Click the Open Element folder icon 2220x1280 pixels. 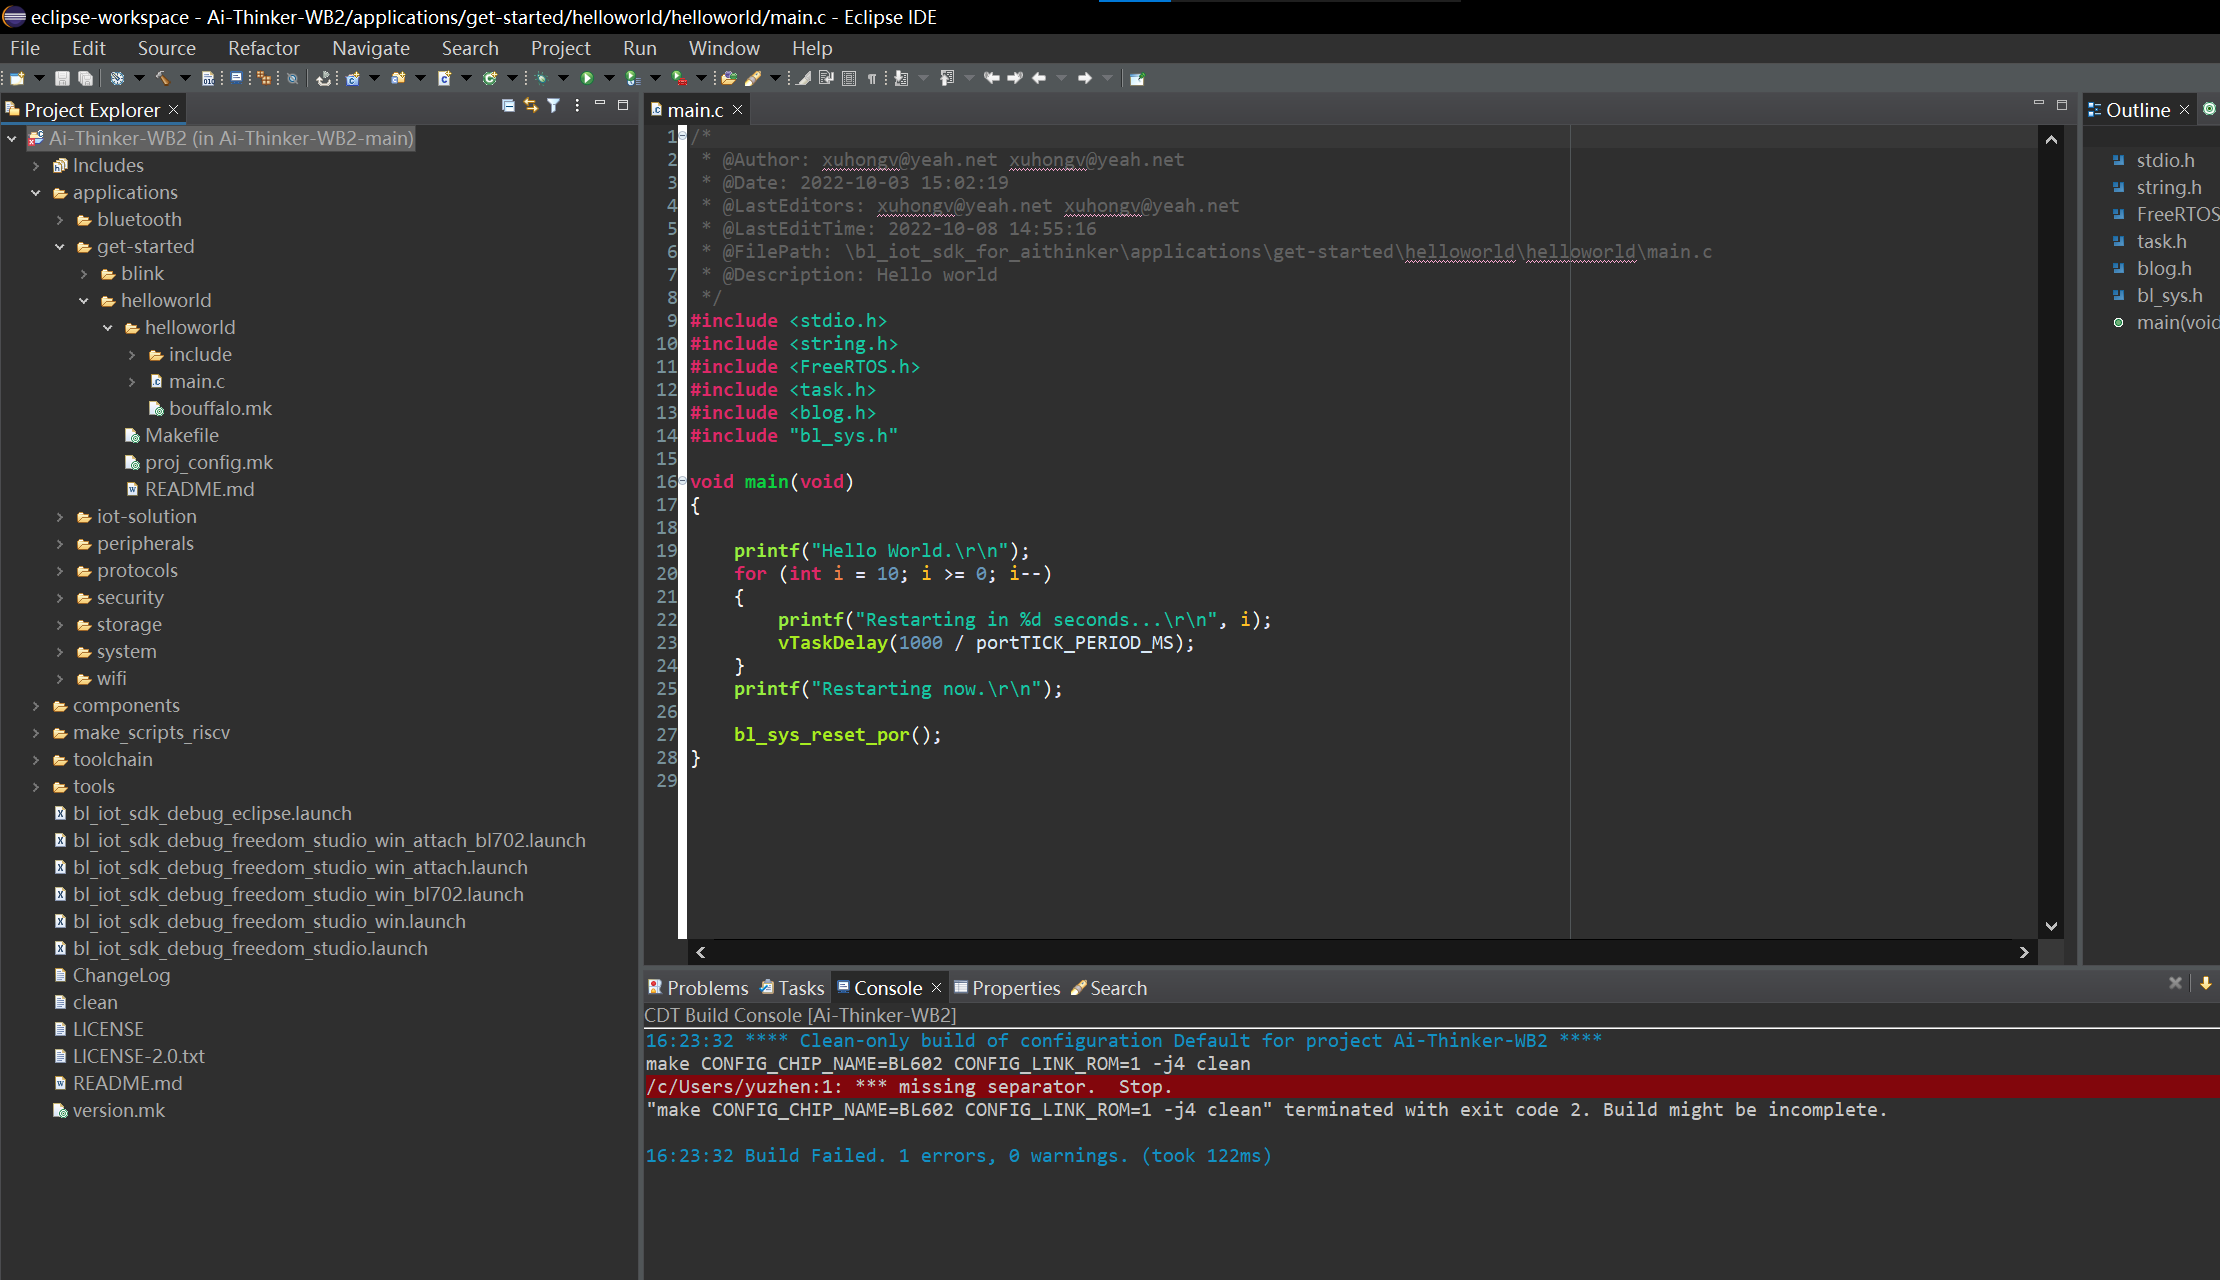(729, 78)
